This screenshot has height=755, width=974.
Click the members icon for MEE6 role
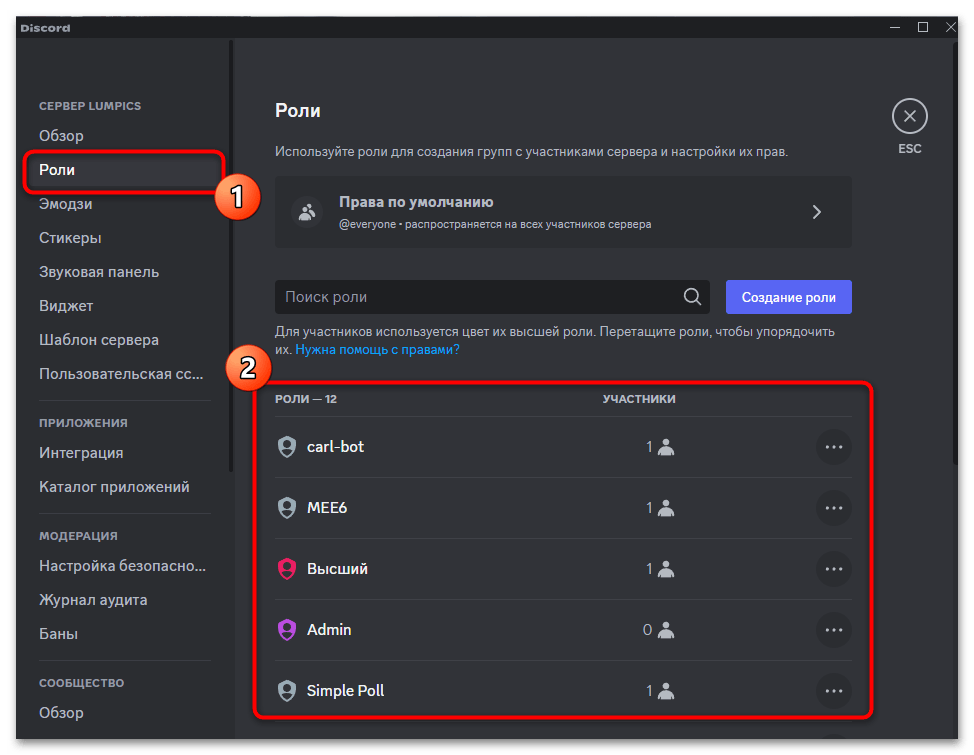click(x=666, y=508)
